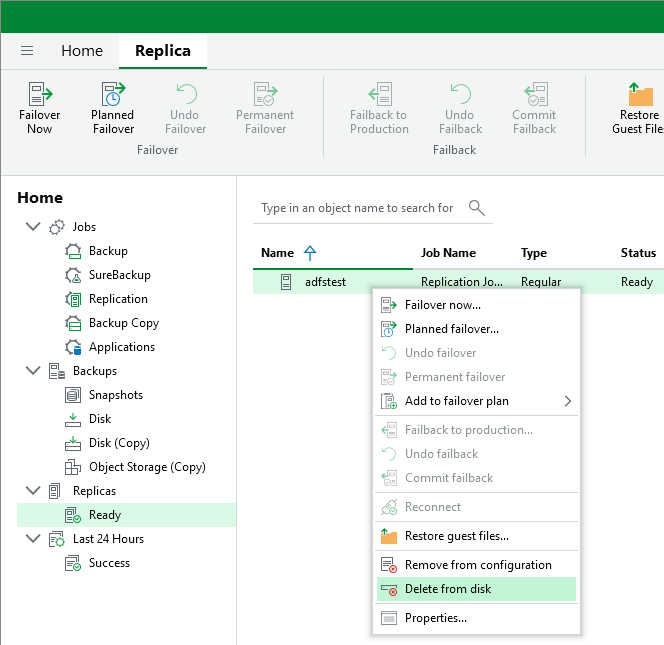Viewport: 664px width, 645px height.
Task: Click the Restore Guest Files ribbon button
Action: [x=639, y=108]
